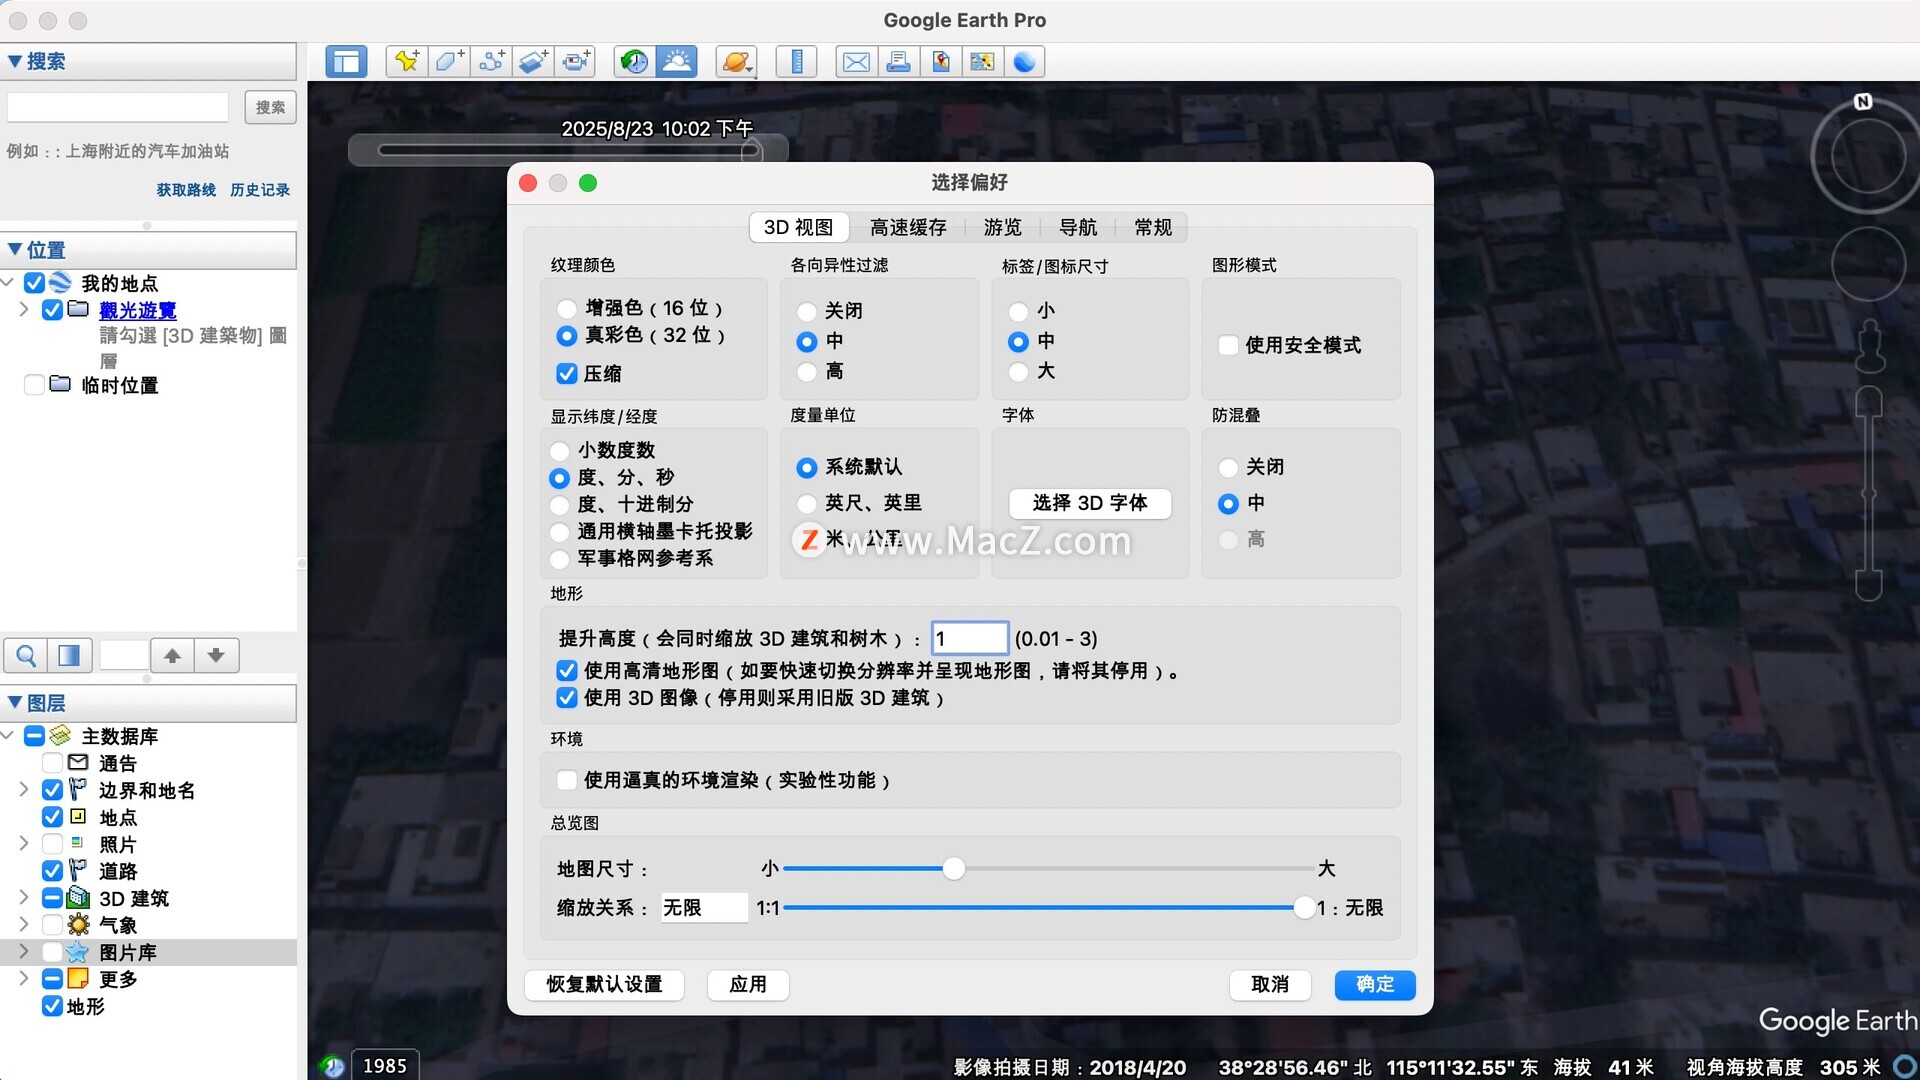Toggle the sidebar visibility toolbar icon

tap(346, 62)
